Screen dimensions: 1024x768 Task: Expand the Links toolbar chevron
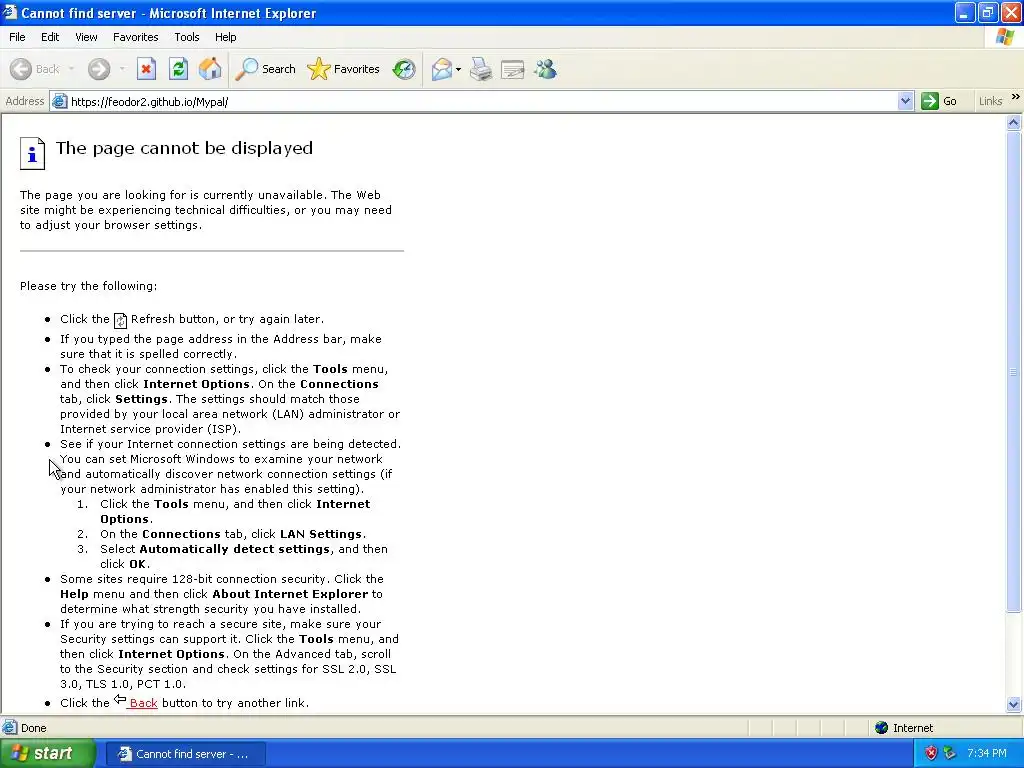pyautogui.click(x=1016, y=97)
